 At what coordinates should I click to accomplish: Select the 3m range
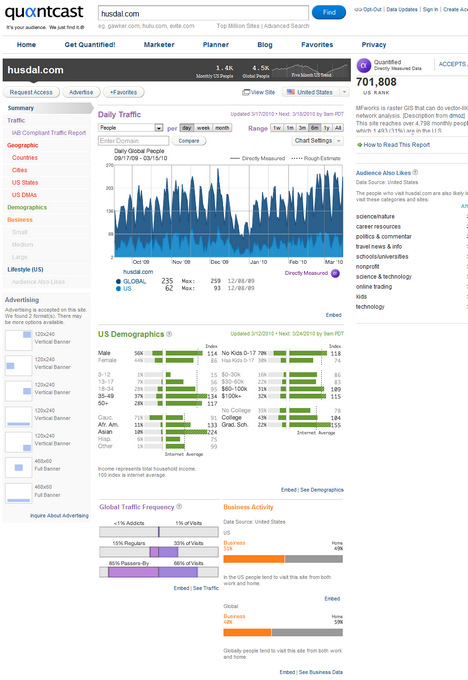[302, 128]
